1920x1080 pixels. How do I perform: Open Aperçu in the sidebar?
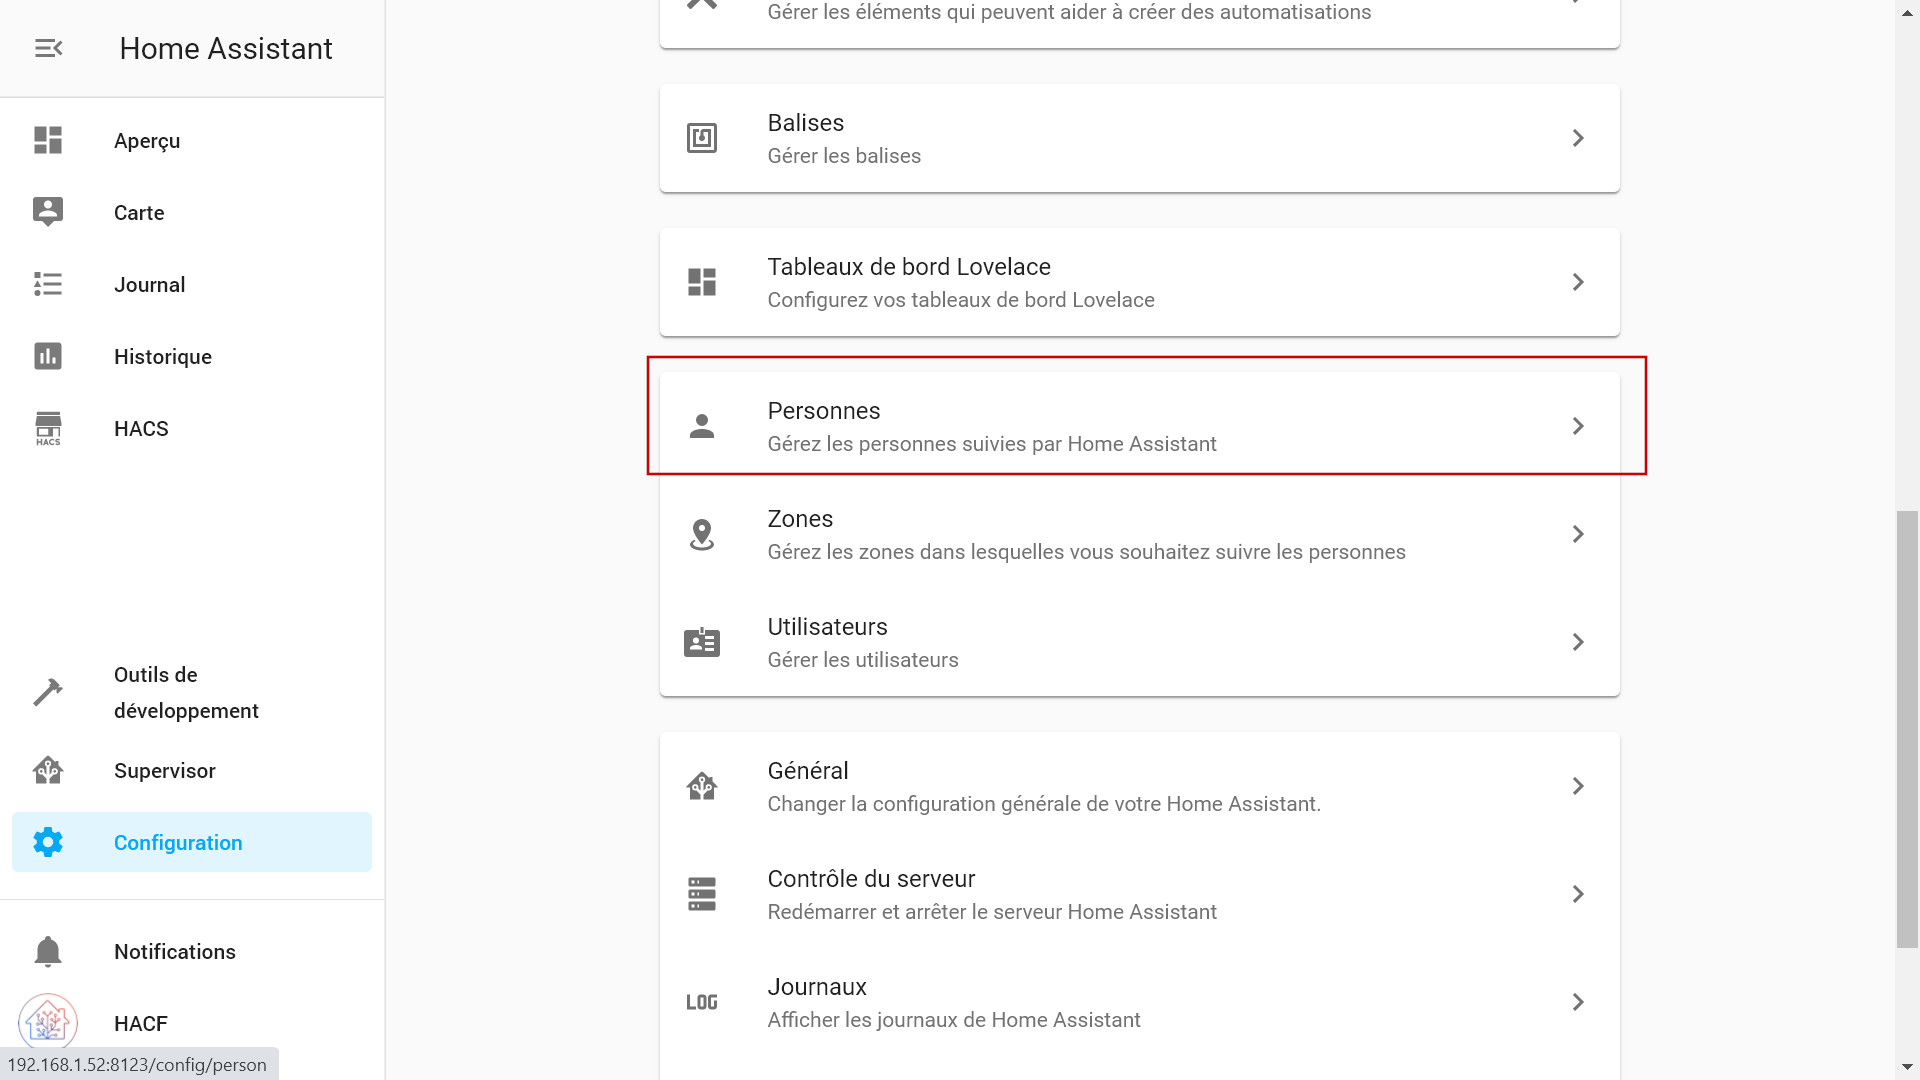click(192, 140)
